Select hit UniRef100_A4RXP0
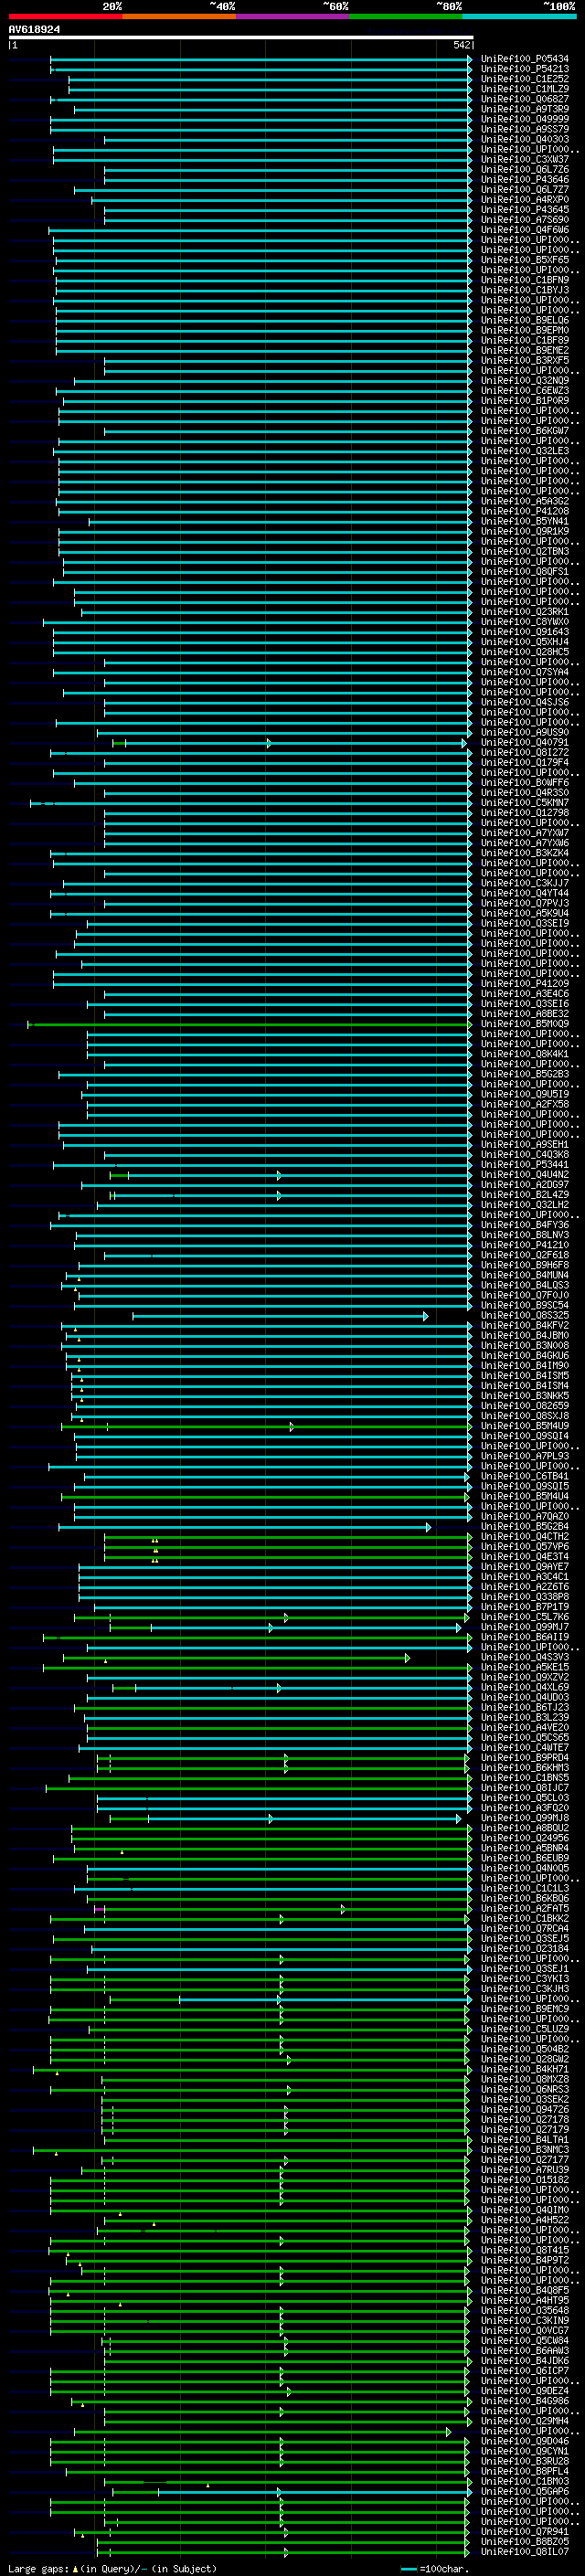 (x=525, y=199)
